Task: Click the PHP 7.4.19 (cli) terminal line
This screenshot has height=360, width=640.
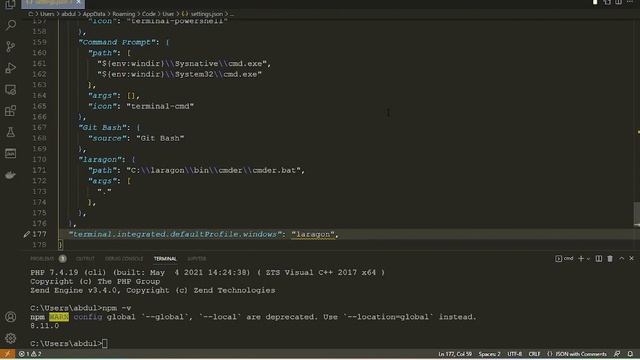Action: pos(207,272)
